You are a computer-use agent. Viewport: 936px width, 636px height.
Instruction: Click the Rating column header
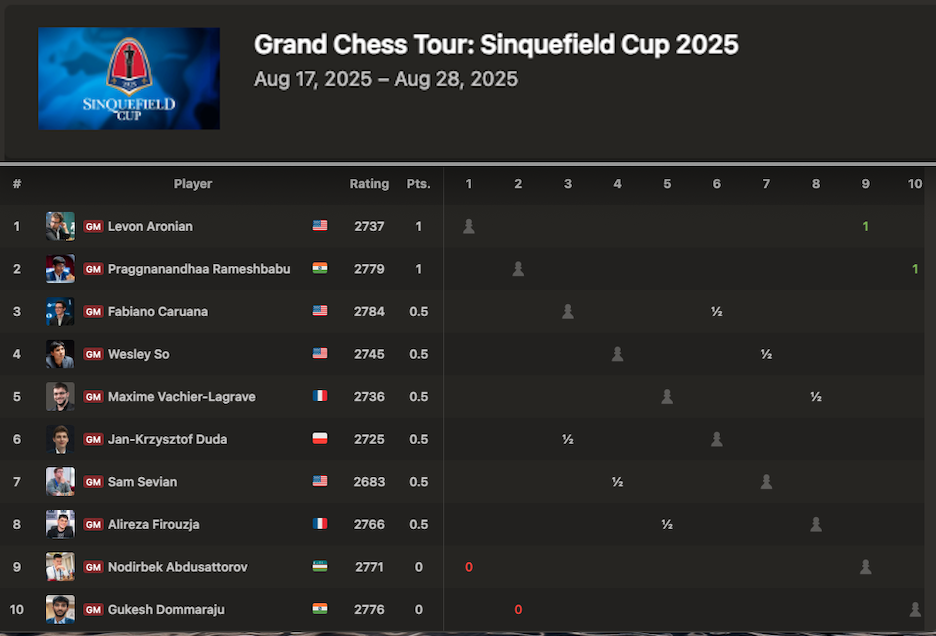(369, 184)
